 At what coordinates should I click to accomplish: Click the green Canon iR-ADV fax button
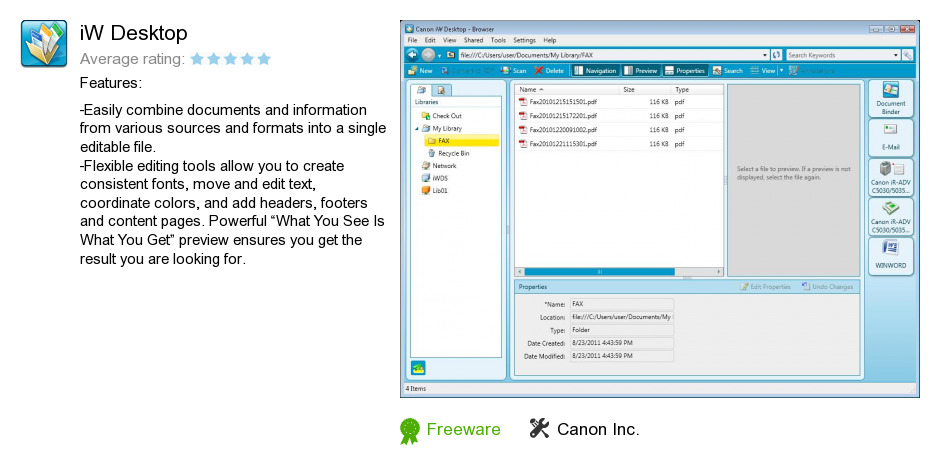click(x=890, y=217)
